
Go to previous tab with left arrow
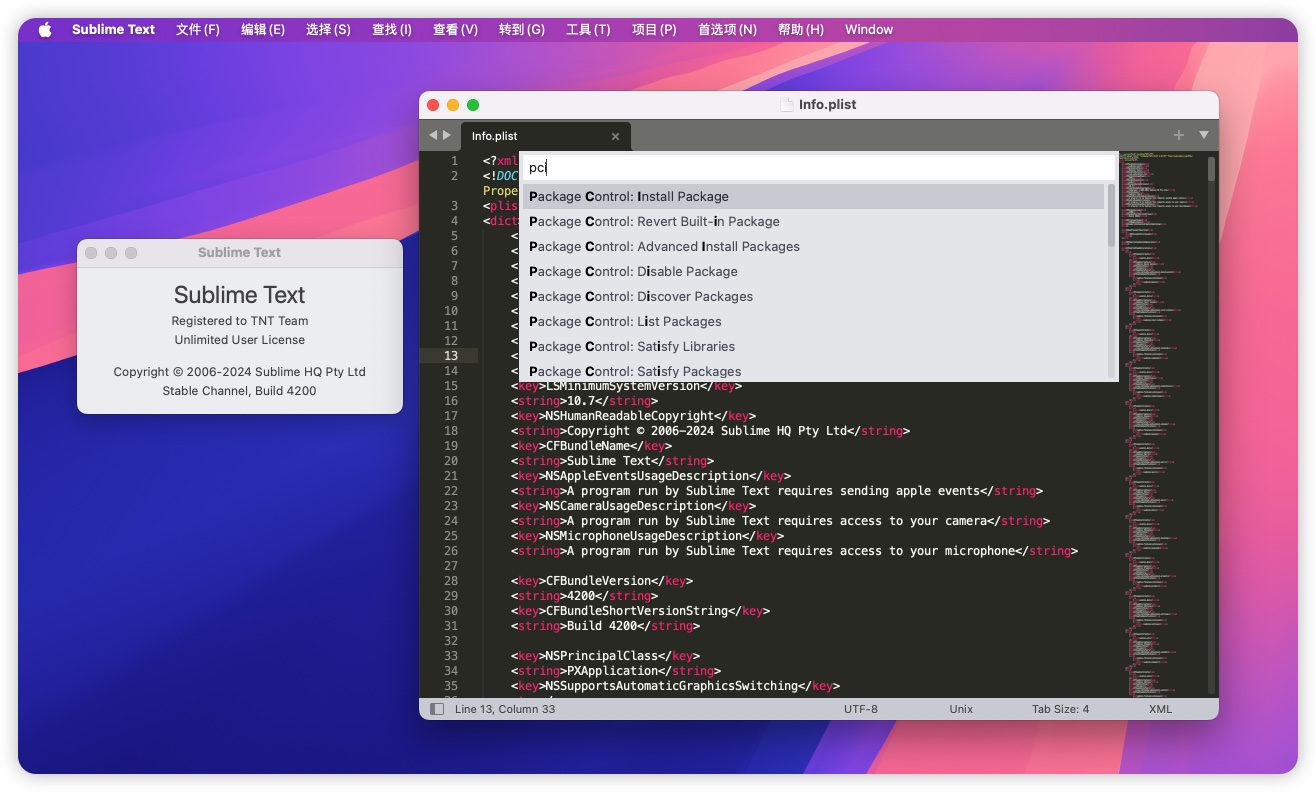[433, 135]
